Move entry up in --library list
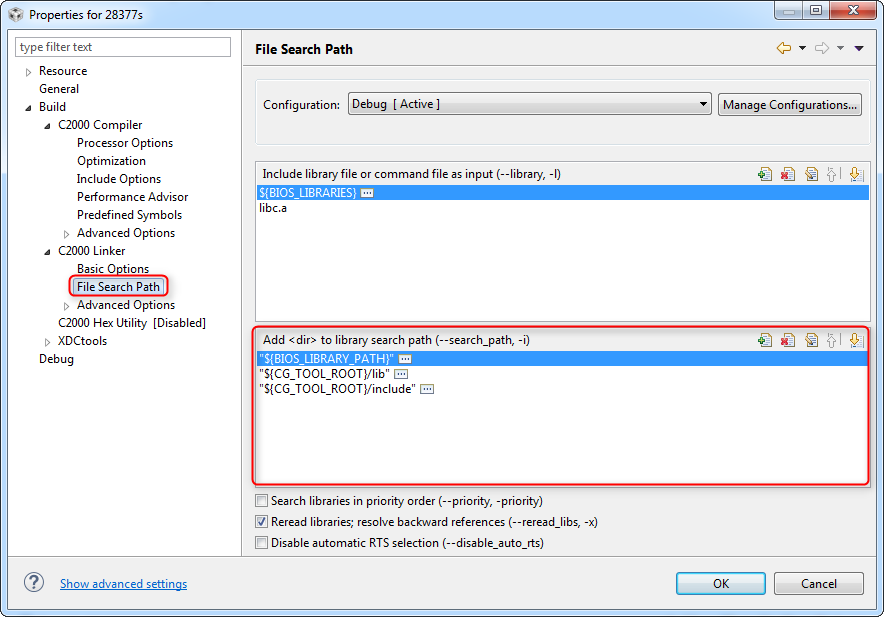Image resolution: width=884 pixels, height=617 pixels. click(x=832, y=174)
